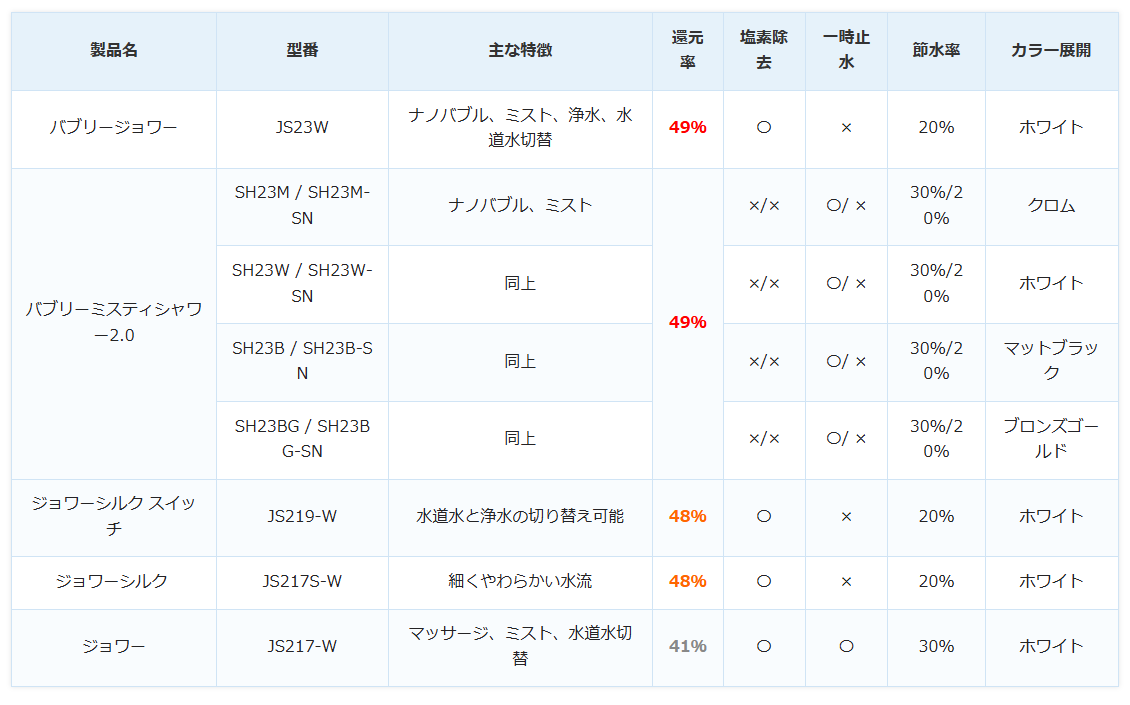Select the 型番 column header

(x=302, y=50)
